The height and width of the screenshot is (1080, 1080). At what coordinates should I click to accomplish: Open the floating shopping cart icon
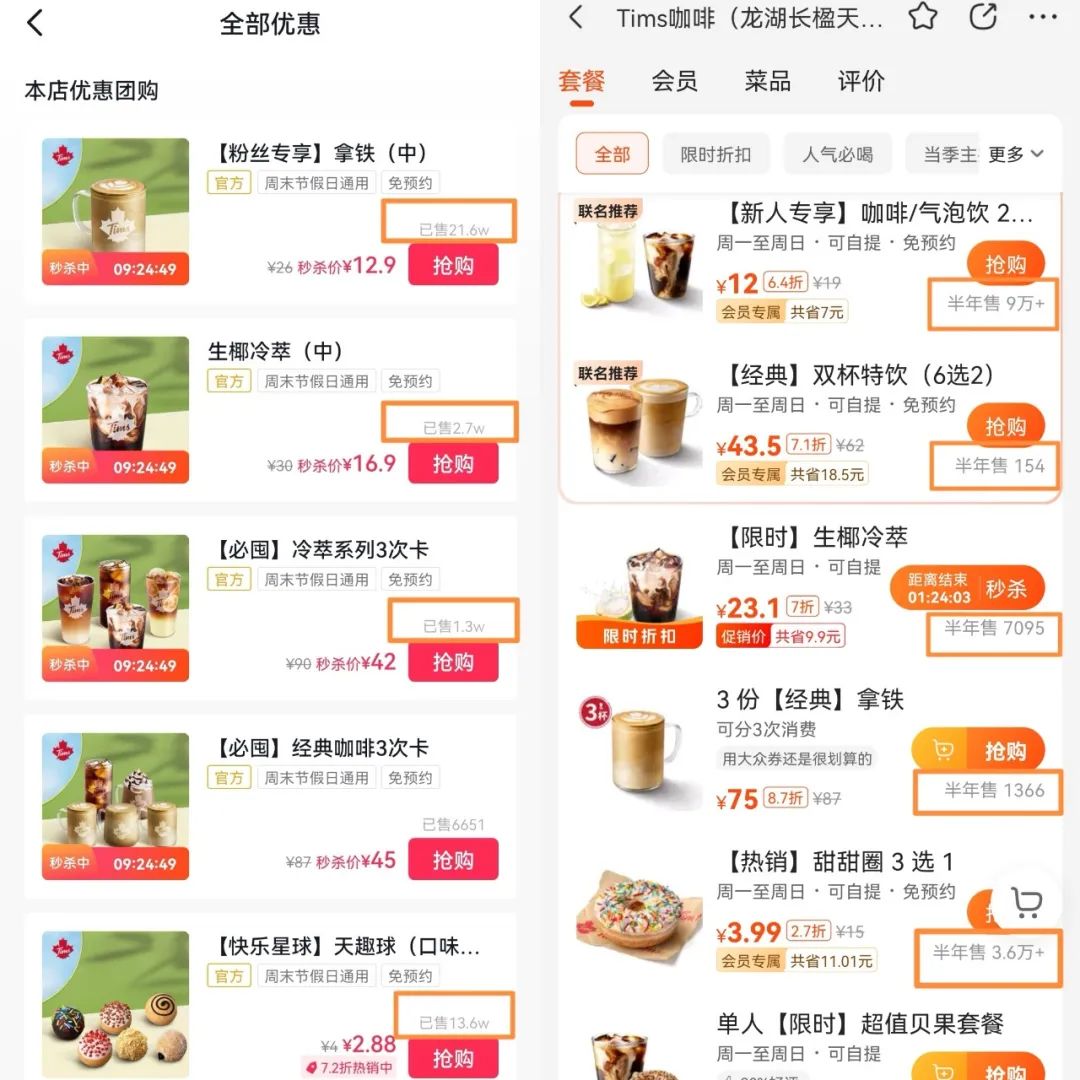(x=1026, y=902)
